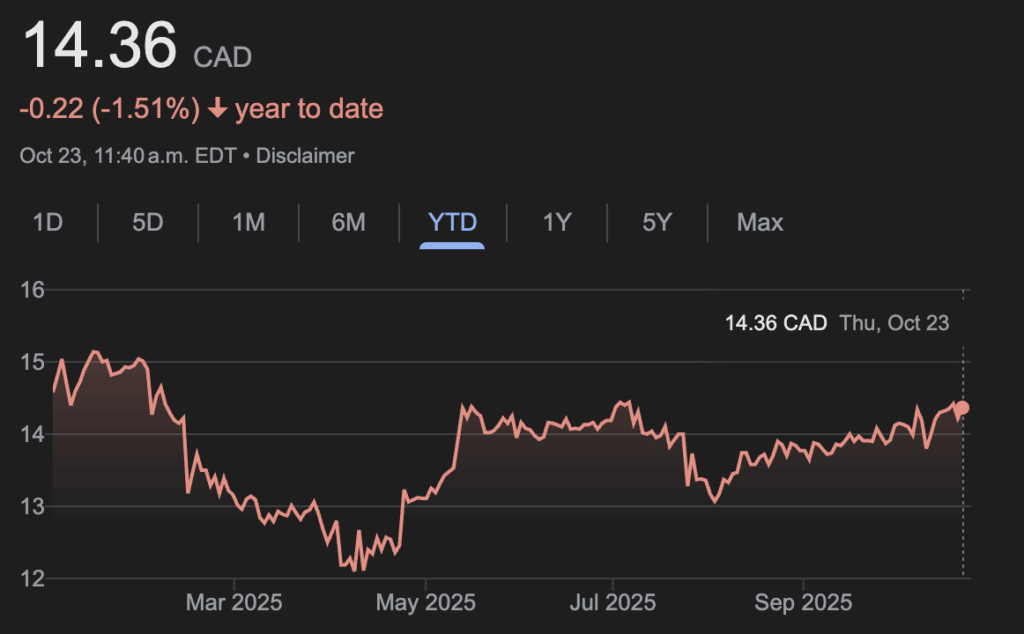The height and width of the screenshot is (634, 1024).
Task: Click the YTD range tab
Action: point(452,222)
